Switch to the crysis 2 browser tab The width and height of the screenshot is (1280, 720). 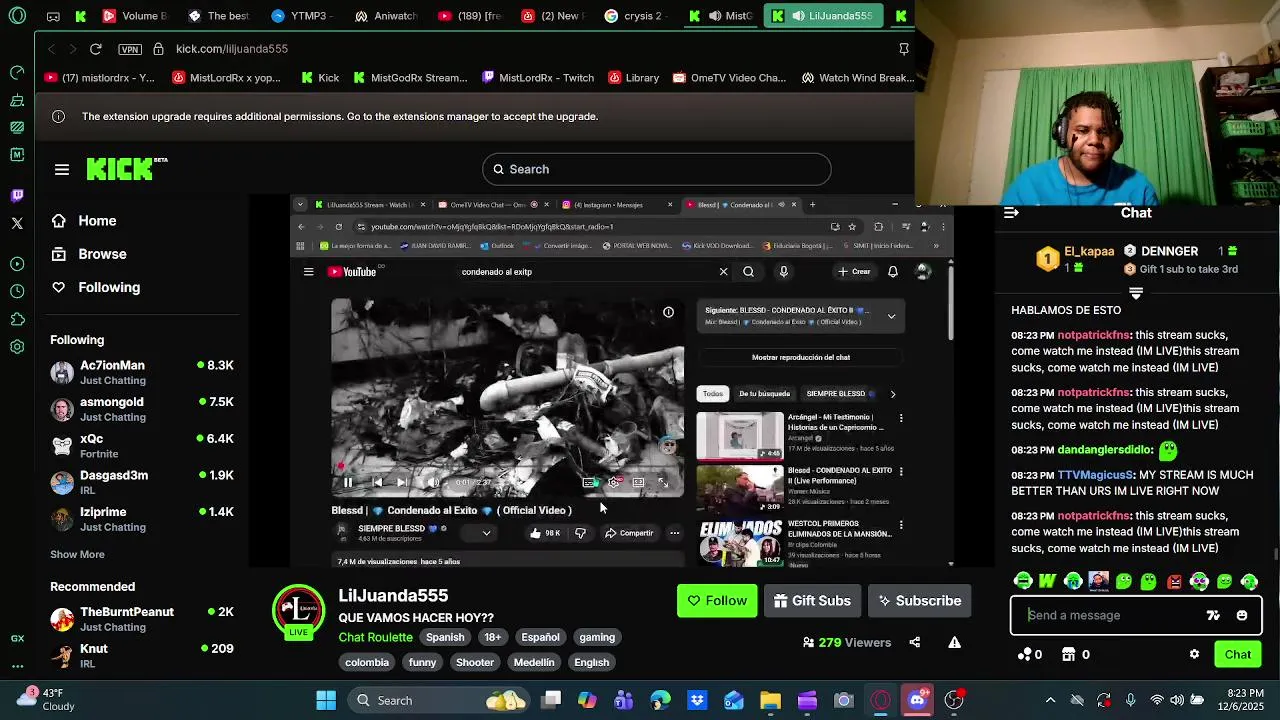(634, 16)
